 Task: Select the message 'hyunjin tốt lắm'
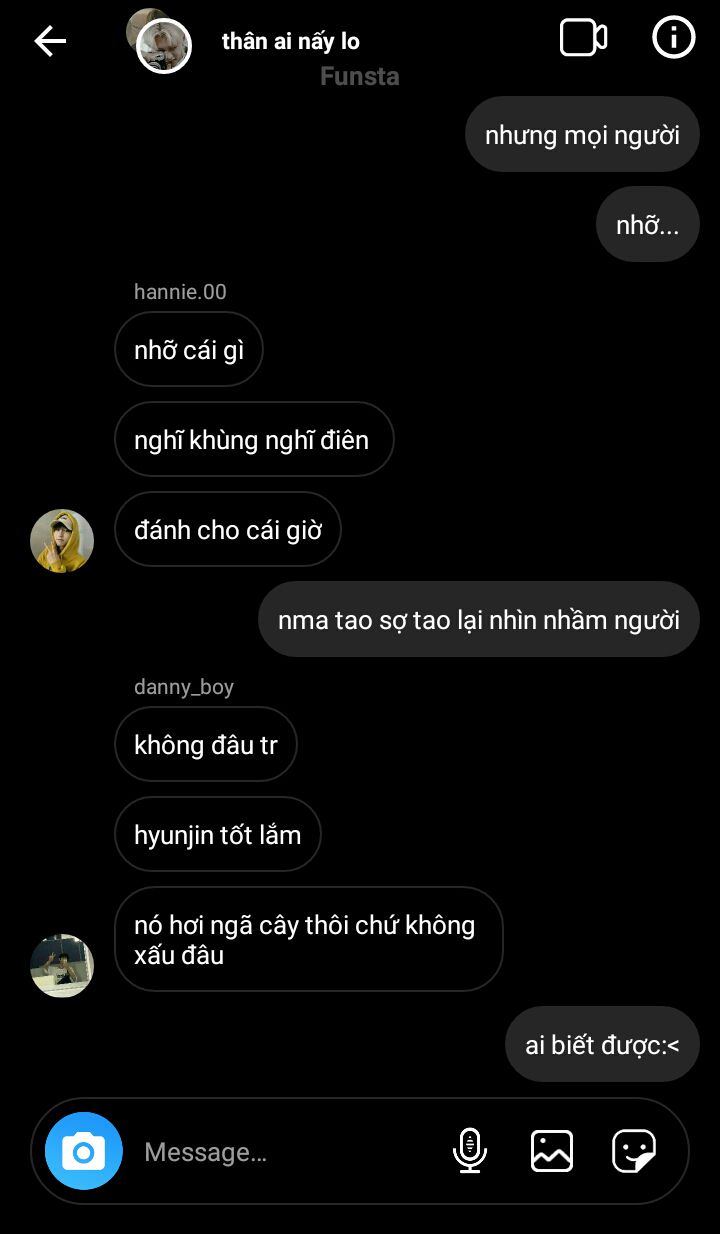(218, 834)
